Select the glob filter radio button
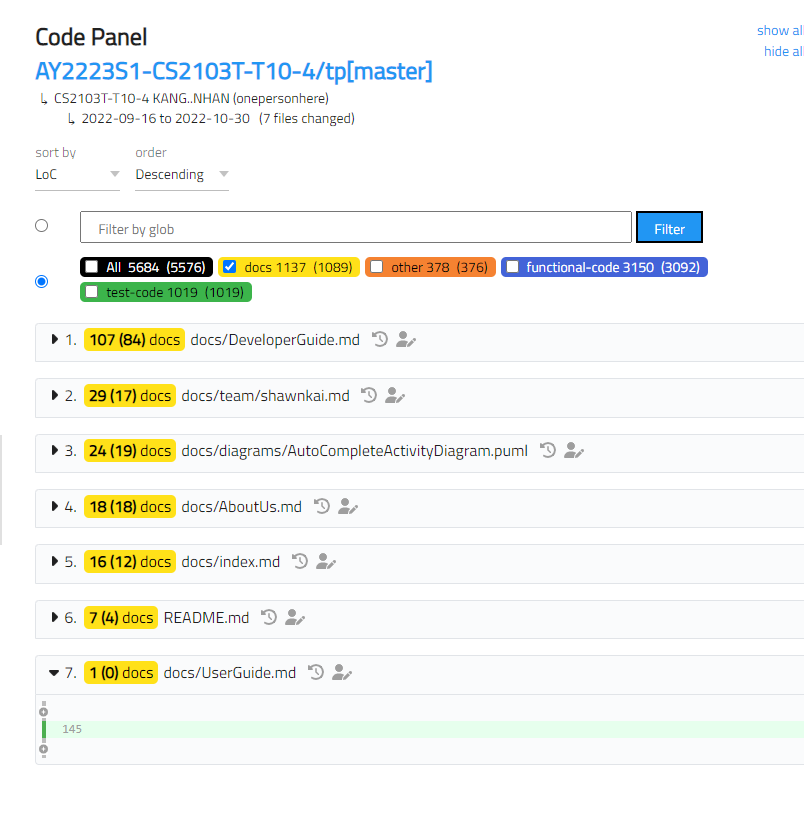 point(41,225)
